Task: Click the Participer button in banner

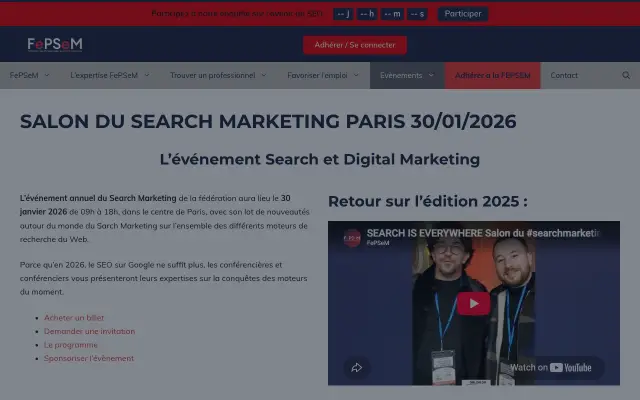Action: [x=463, y=14]
